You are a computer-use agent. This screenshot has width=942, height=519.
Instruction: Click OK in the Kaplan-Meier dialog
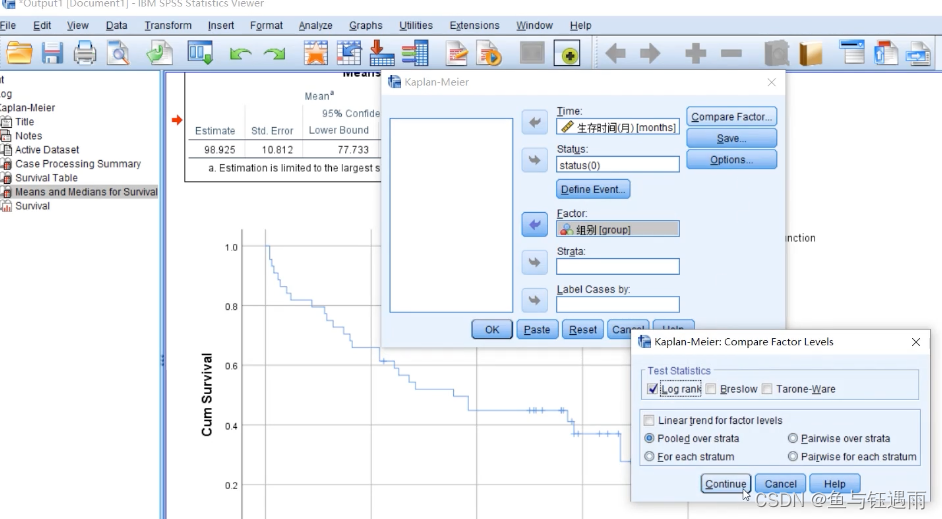coord(492,329)
